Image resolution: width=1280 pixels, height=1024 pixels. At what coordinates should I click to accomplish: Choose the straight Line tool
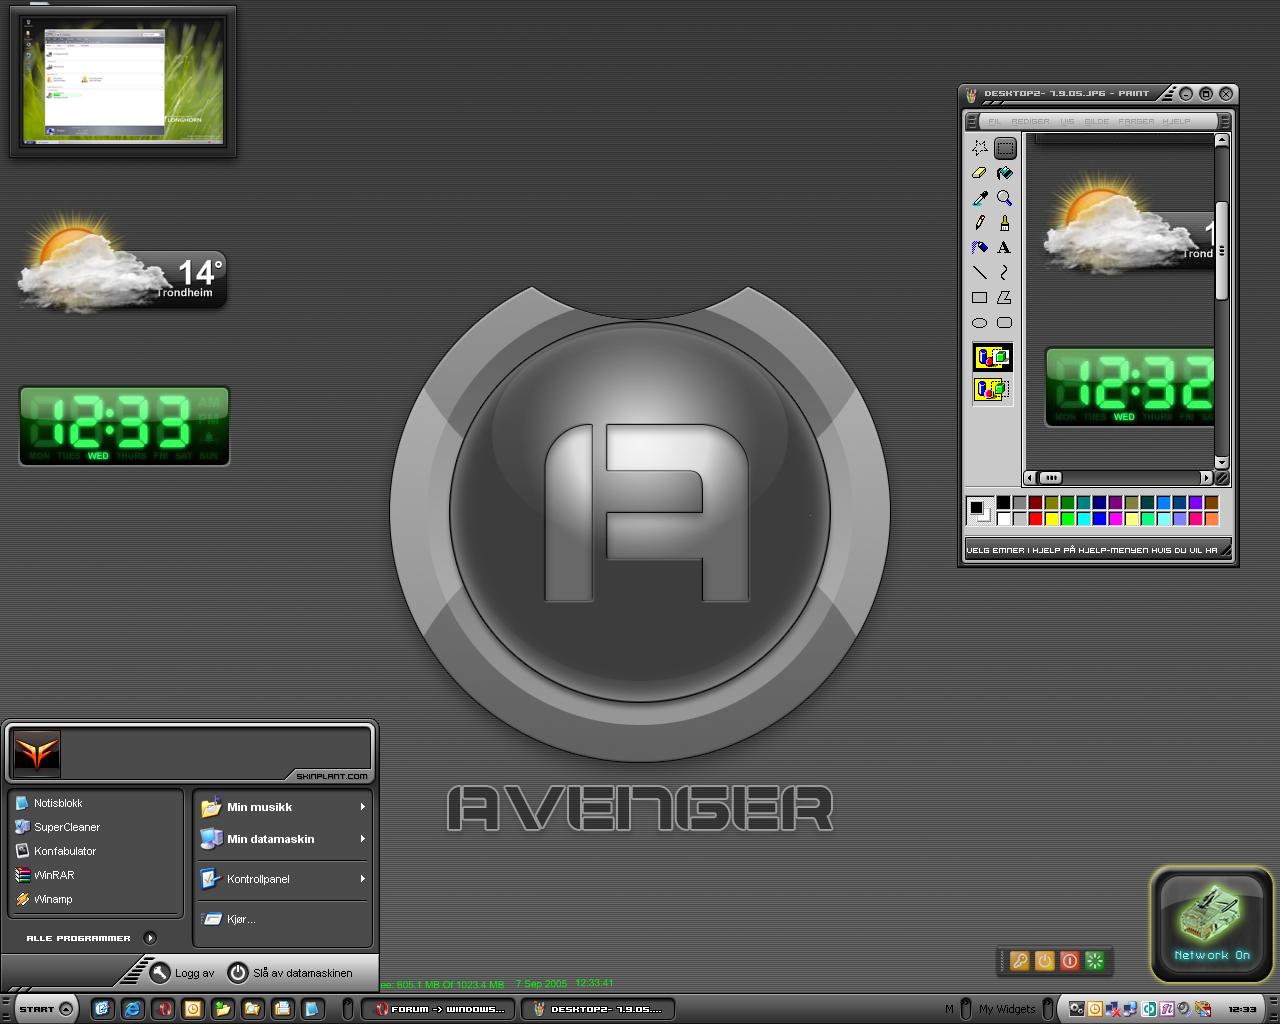click(980, 272)
